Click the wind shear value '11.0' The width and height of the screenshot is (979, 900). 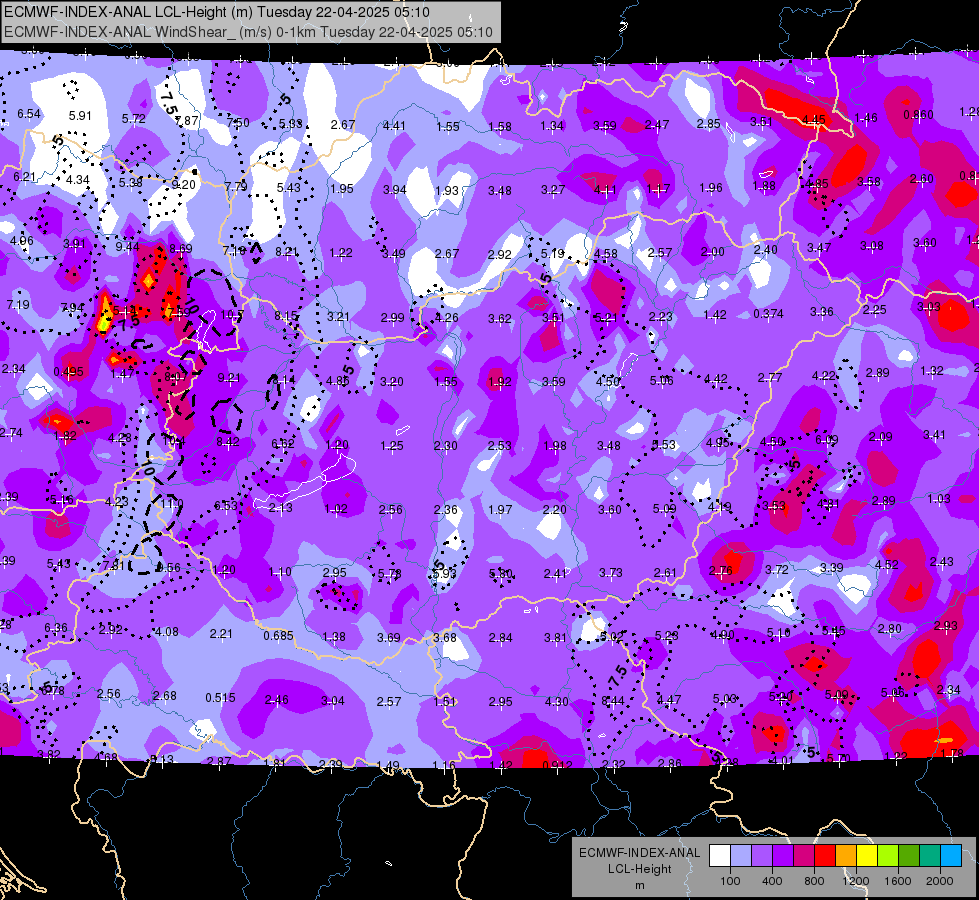pos(172,503)
